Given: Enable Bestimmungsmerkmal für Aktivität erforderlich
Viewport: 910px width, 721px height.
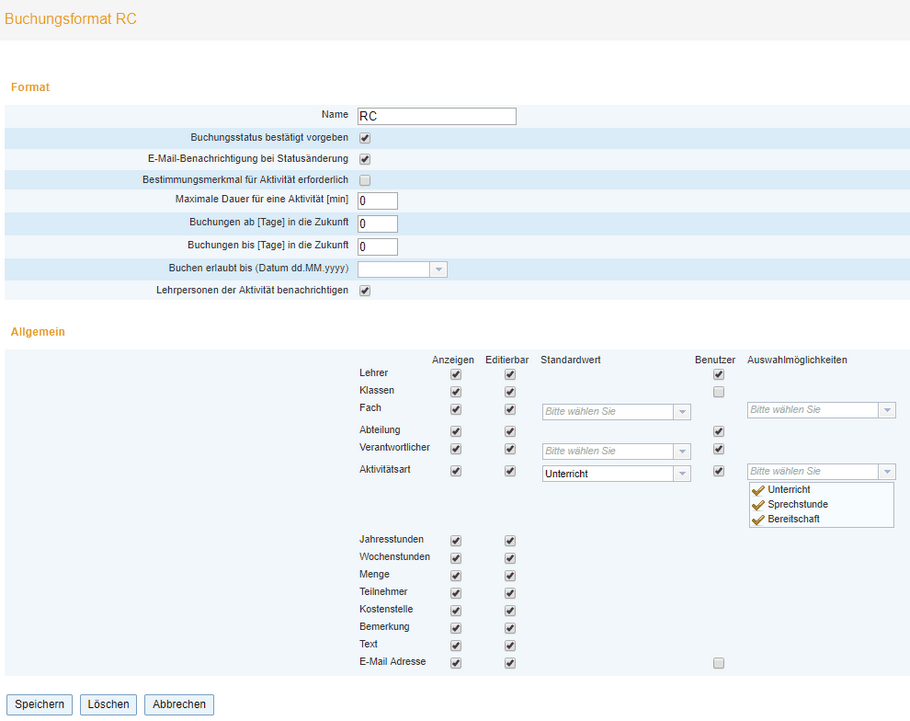Looking at the screenshot, I should (365, 180).
